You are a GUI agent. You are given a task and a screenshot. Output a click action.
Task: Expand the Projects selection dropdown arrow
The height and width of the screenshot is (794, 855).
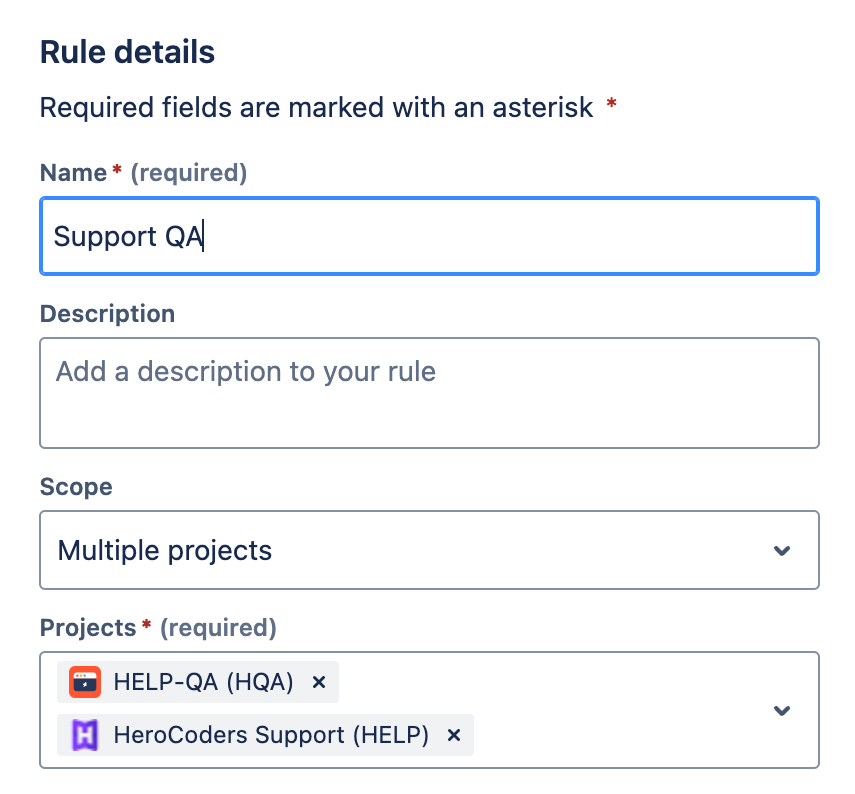[784, 710]
